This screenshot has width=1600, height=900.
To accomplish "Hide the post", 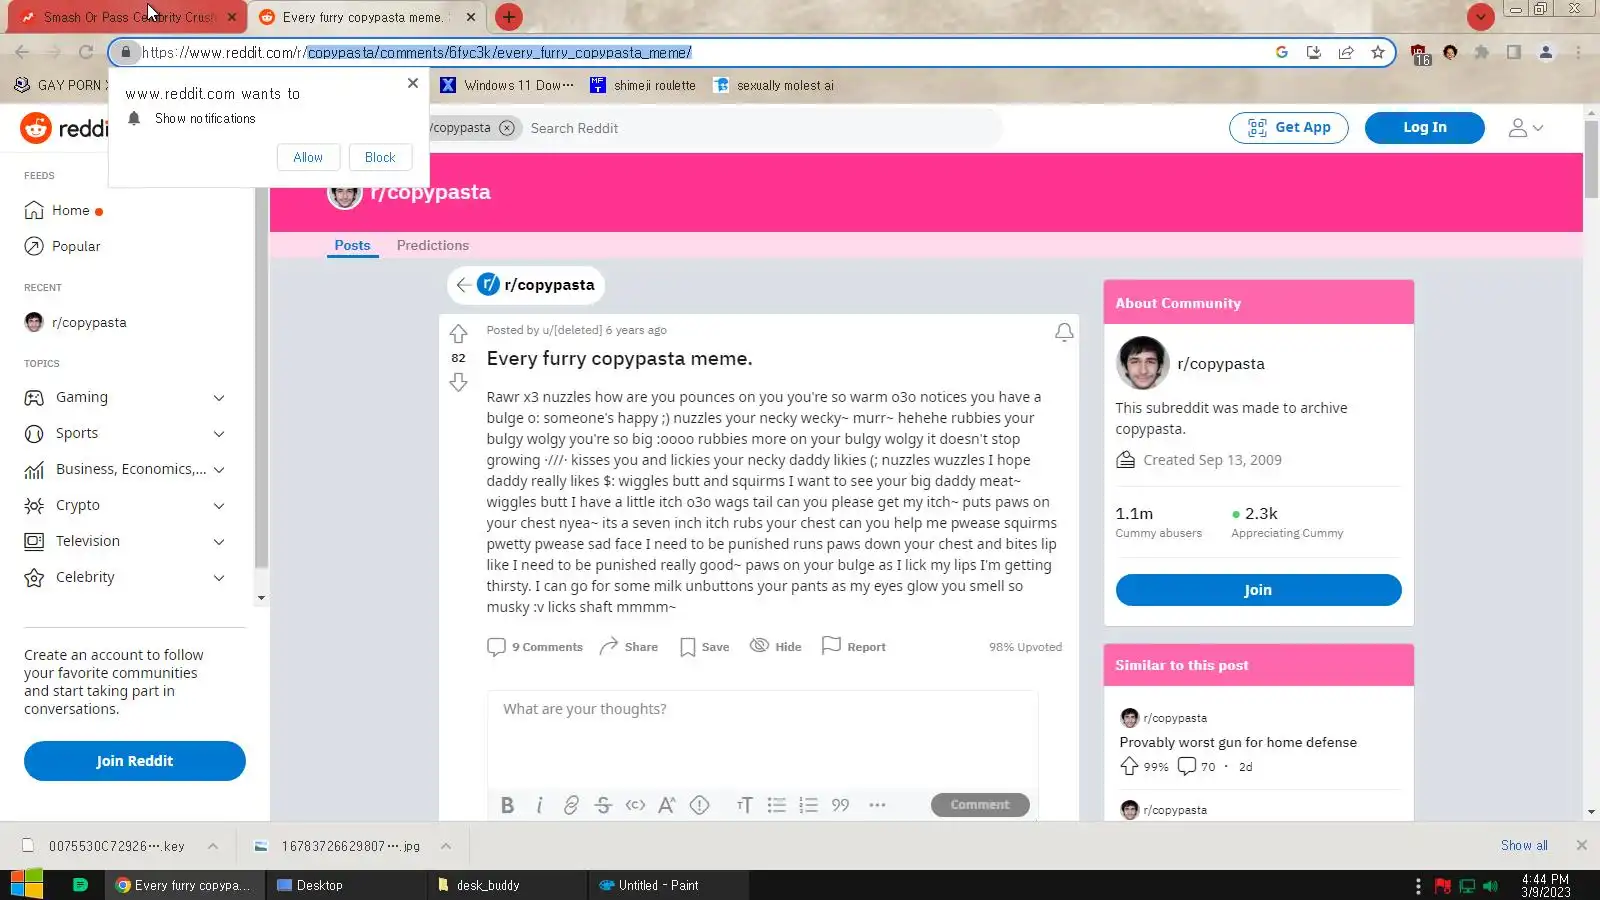I will 776,647.
